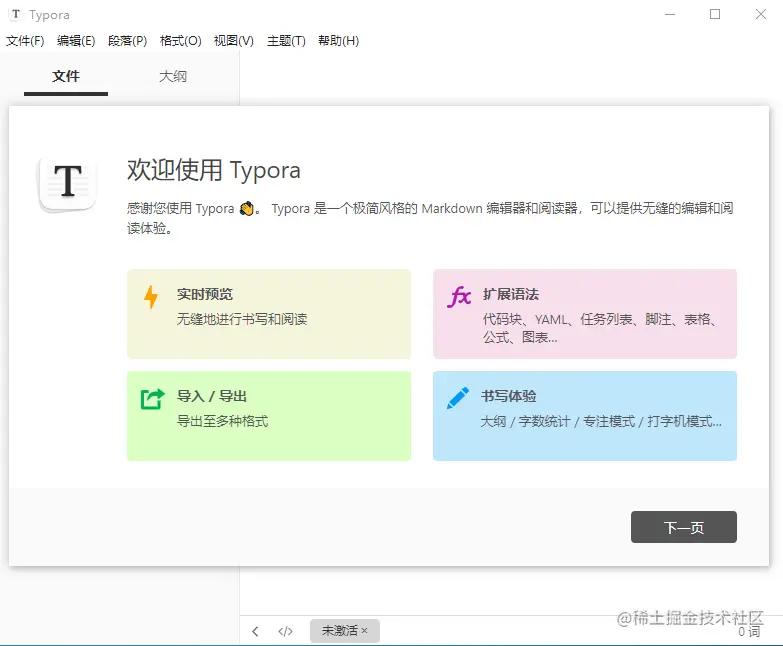783x646 pixels.
Task: Click the 欢迎使用 Typora heading
Action: [x=214, y=170]
